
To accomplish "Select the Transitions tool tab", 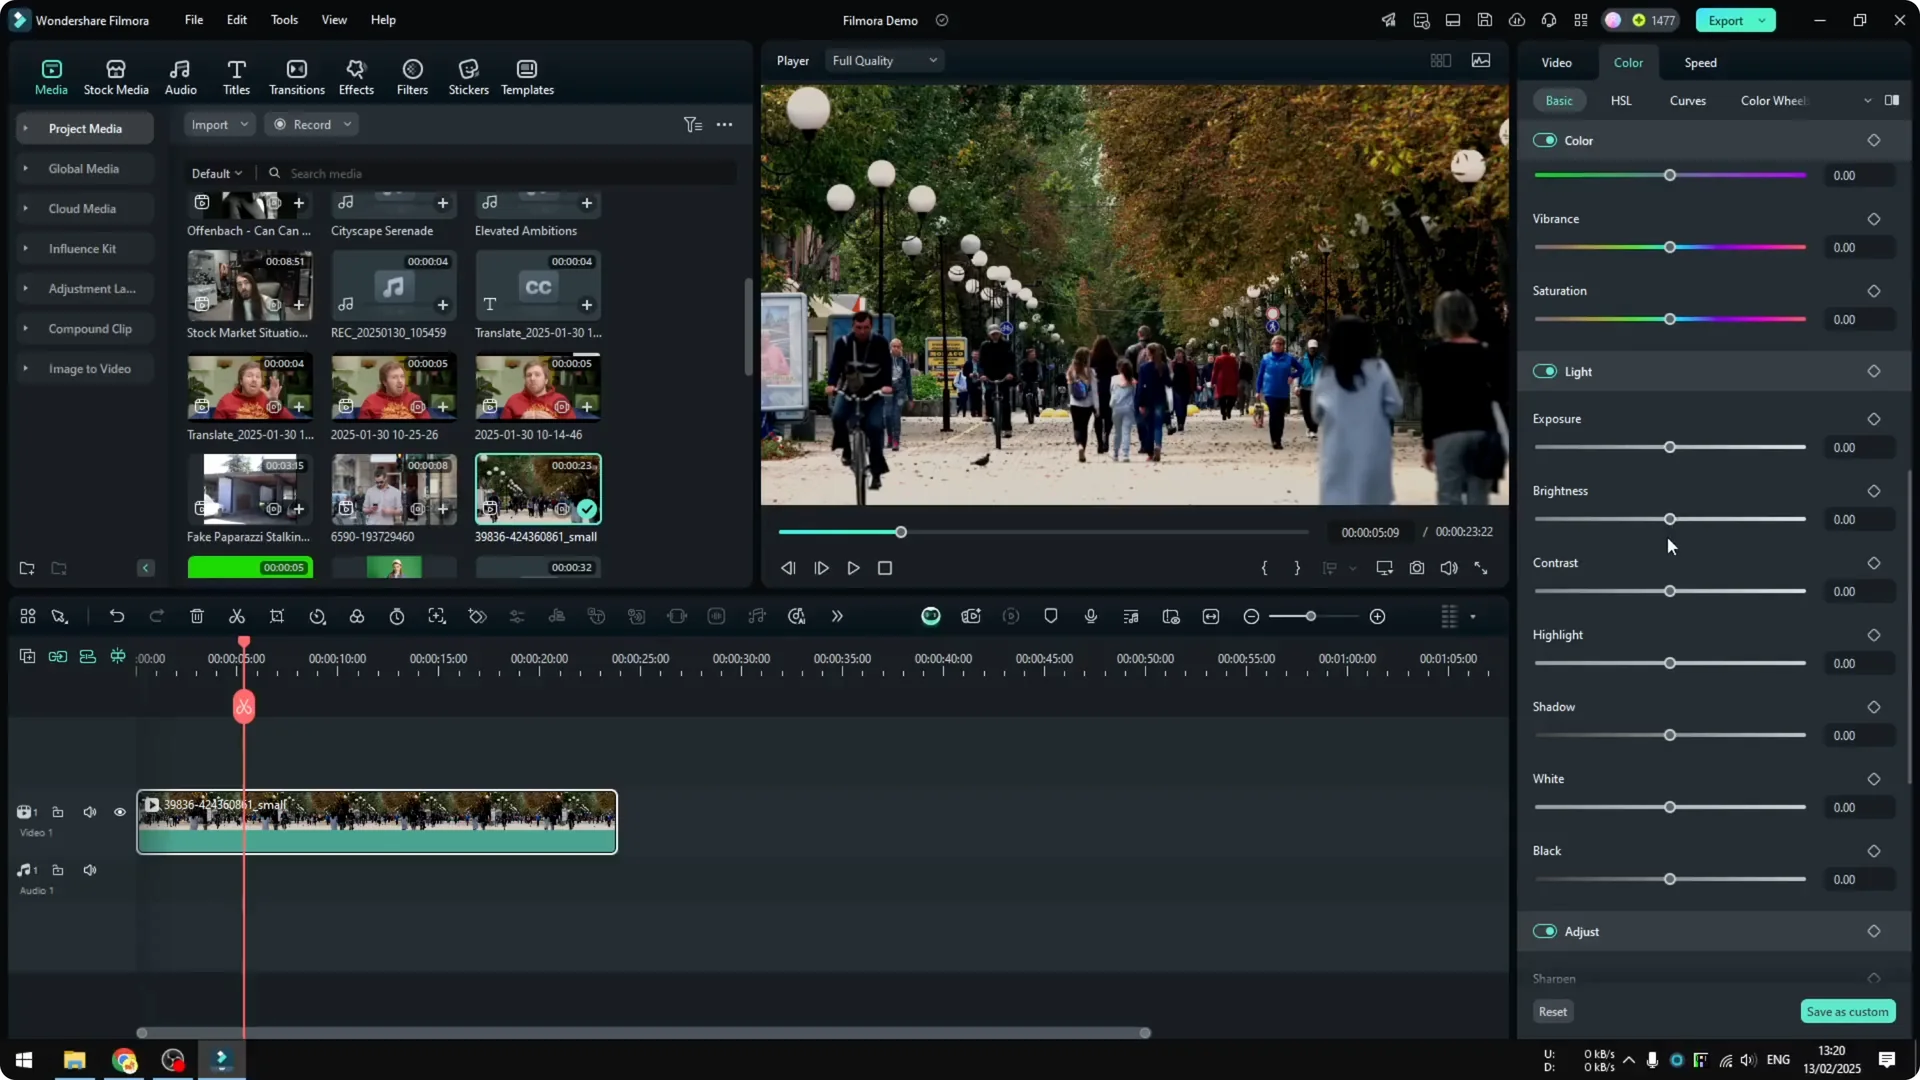I will coord(296,76).
